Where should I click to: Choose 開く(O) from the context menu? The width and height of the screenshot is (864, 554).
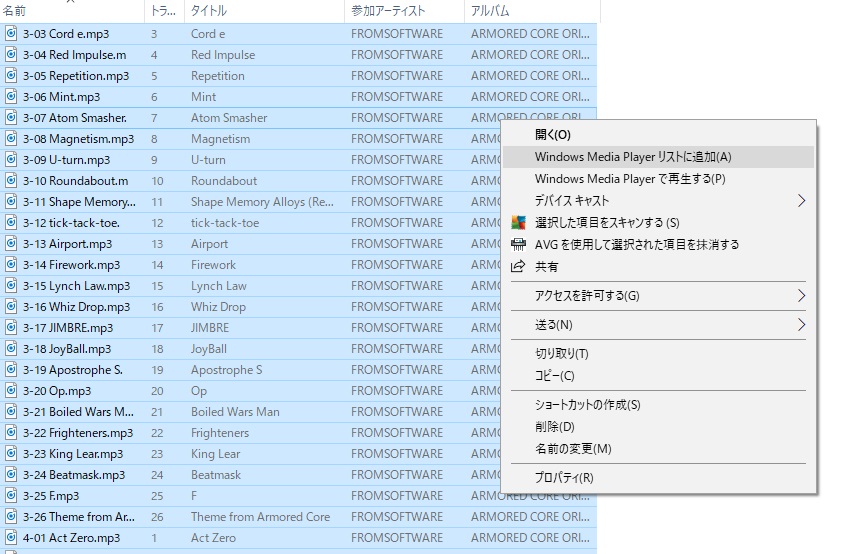[x=658, y=135]
